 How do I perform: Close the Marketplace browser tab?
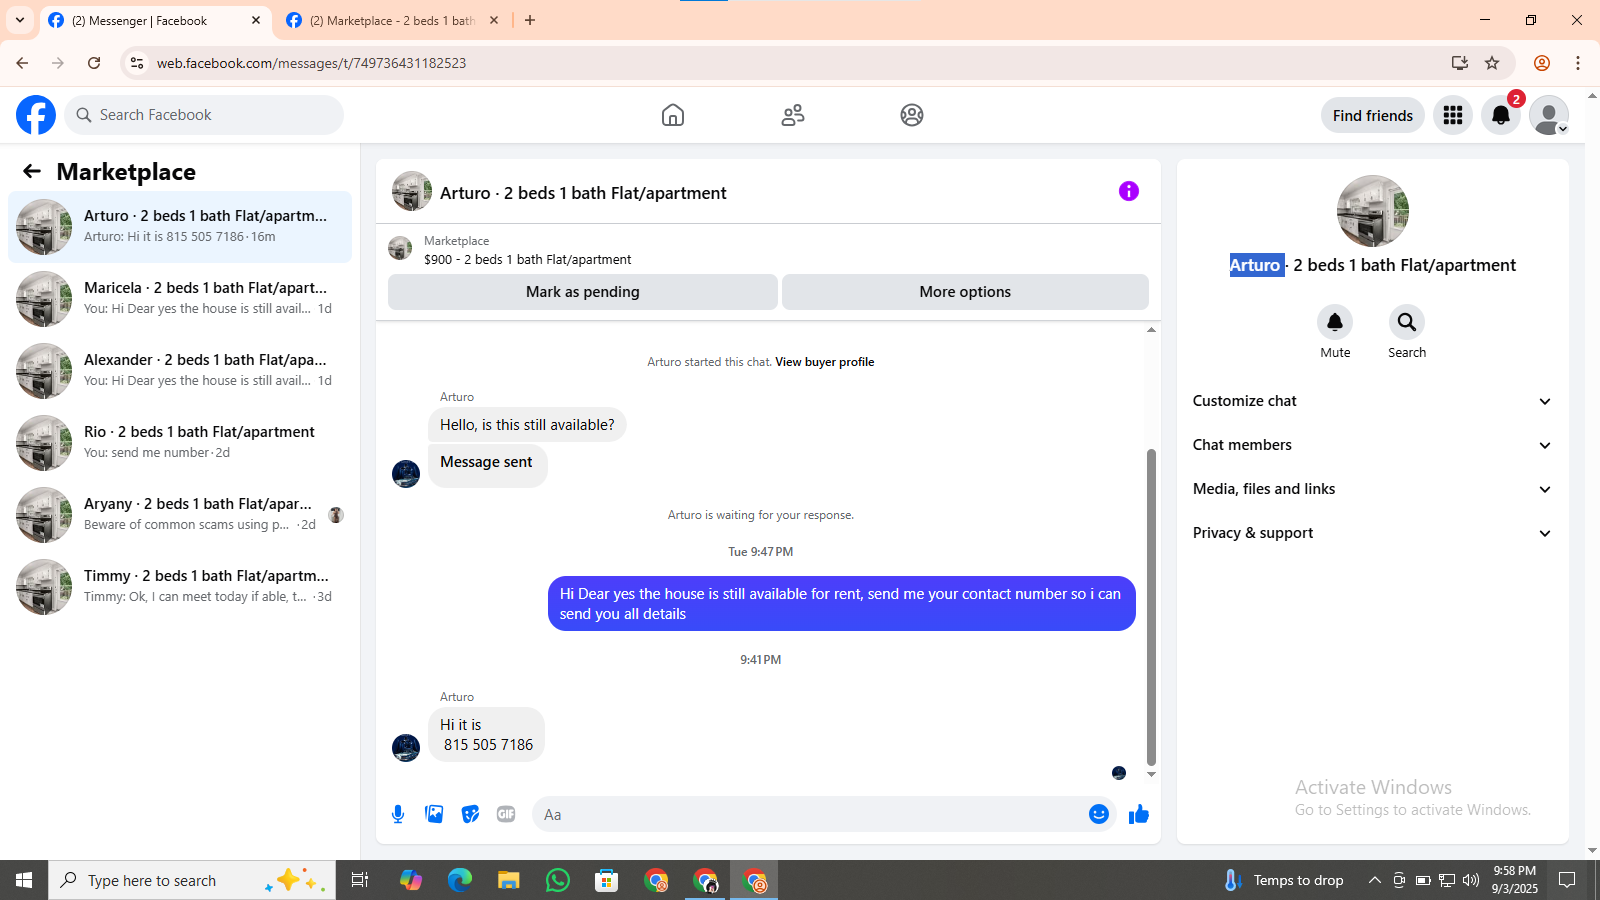tap(494, 20)
